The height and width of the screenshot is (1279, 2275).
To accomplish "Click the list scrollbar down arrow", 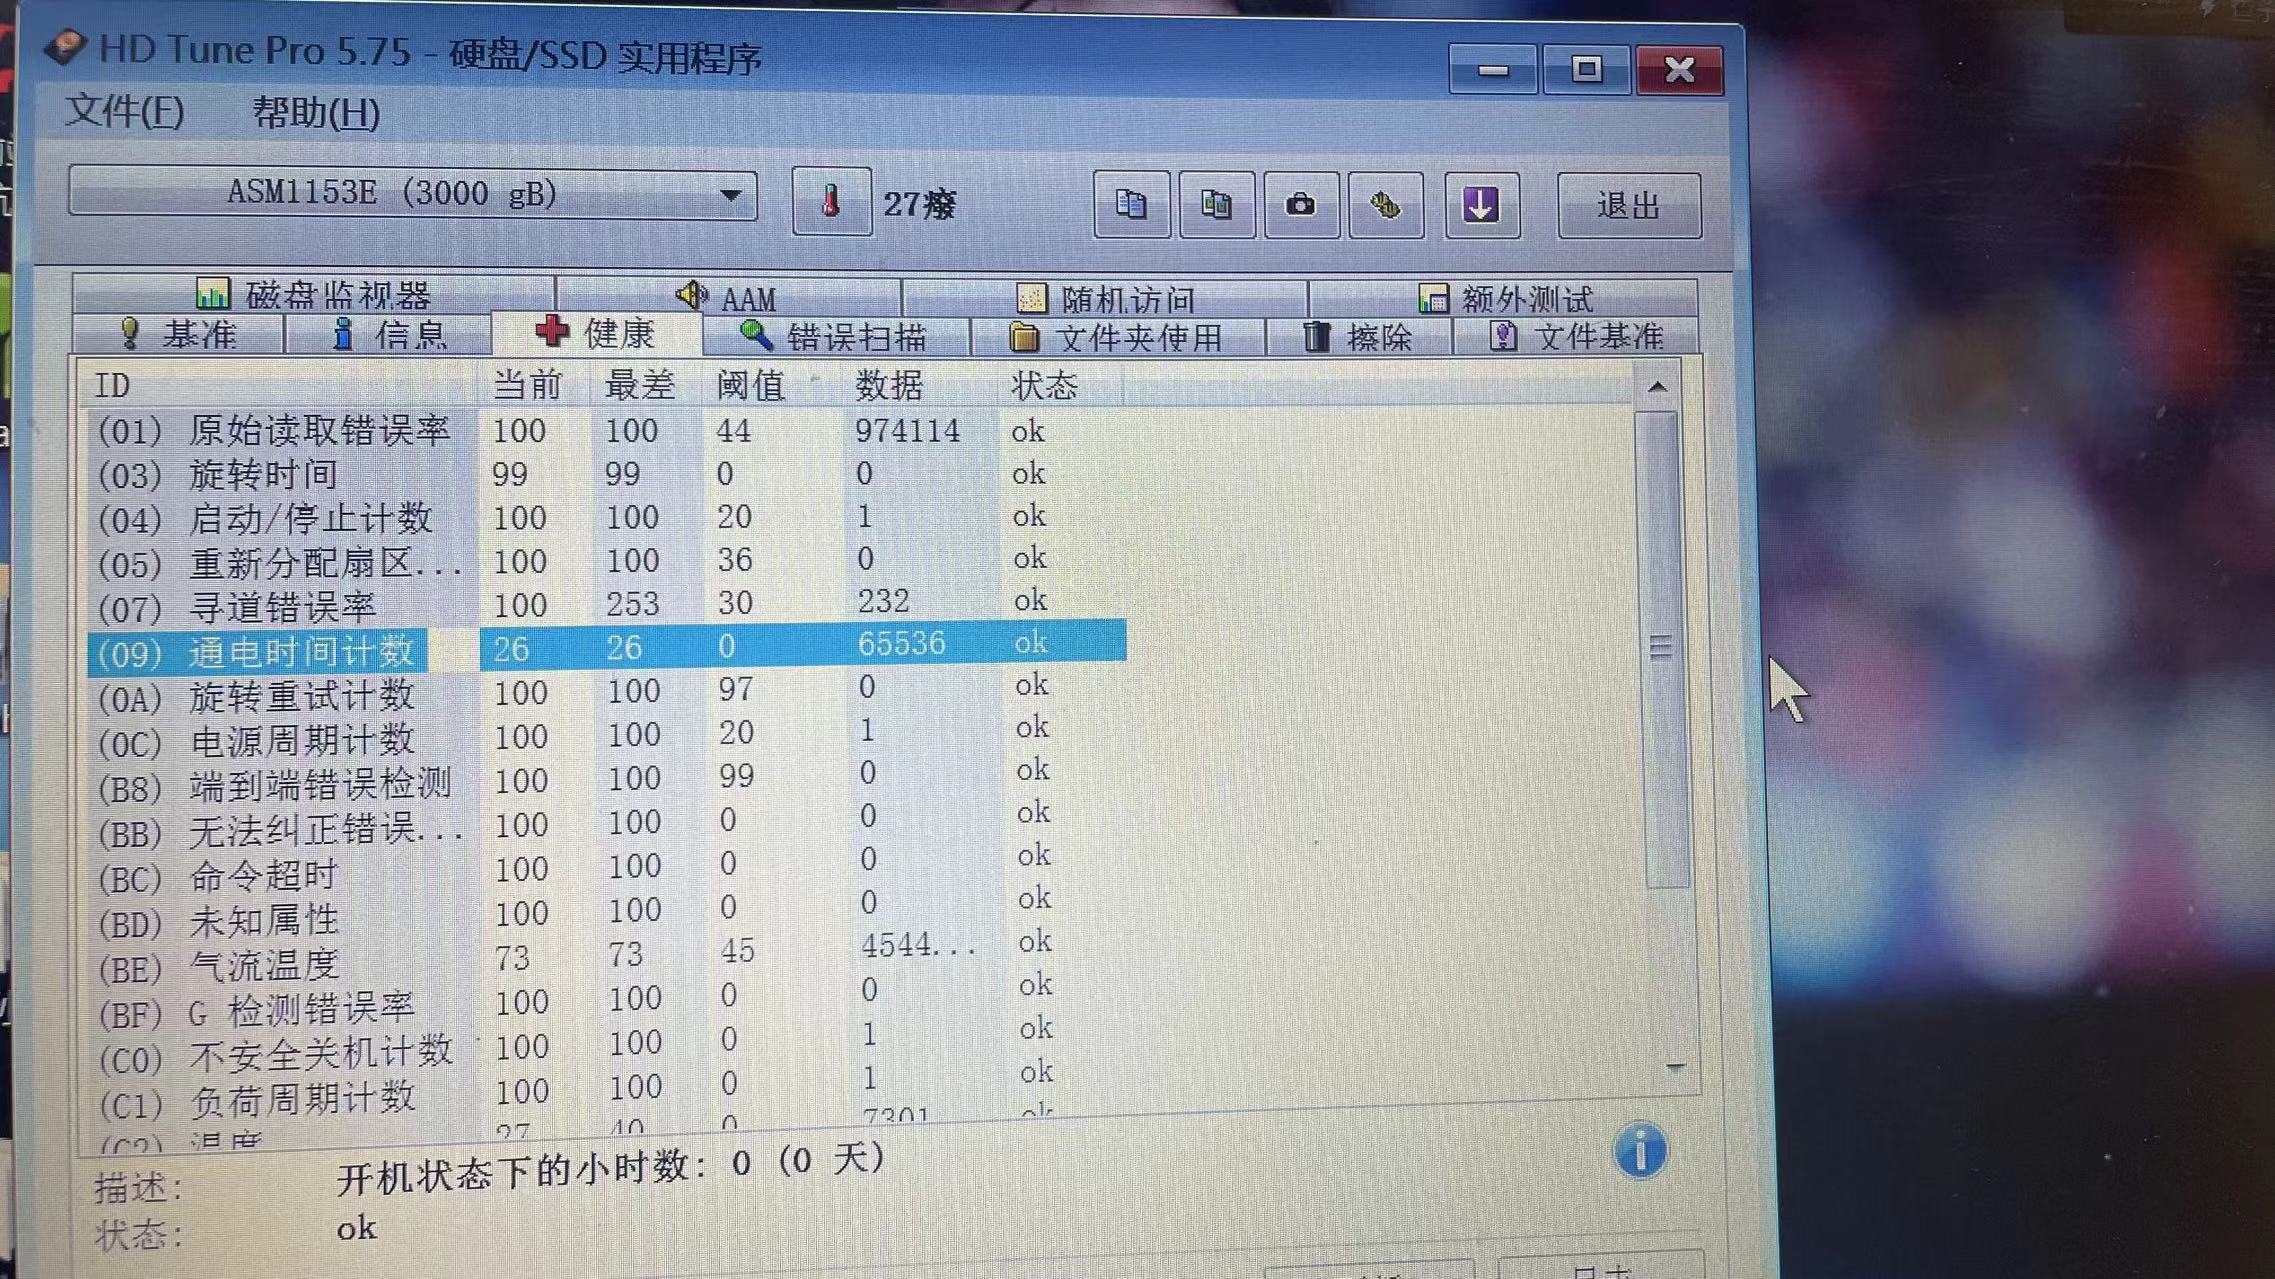I will [1675, 1068].
